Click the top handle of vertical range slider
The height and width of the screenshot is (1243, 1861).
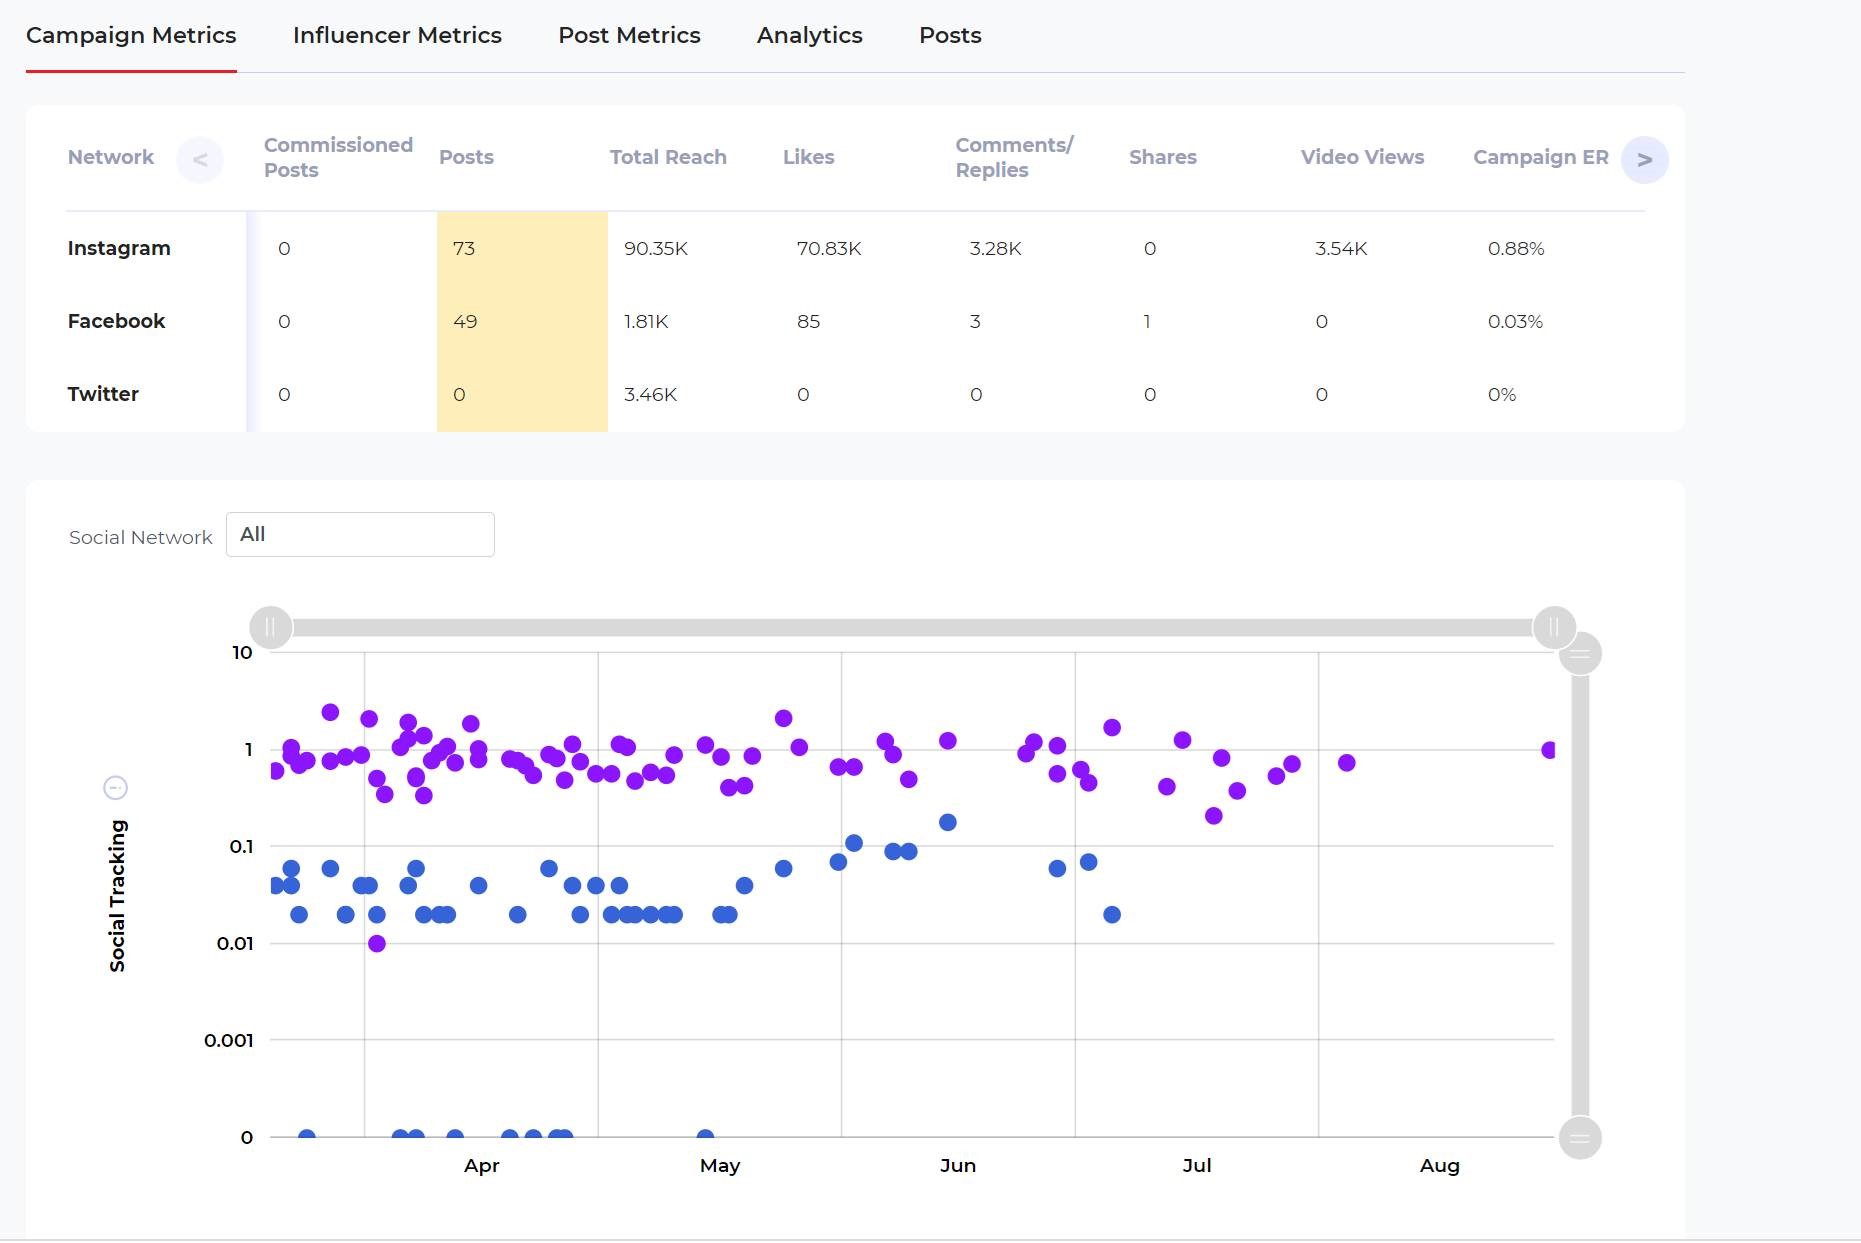[1580, 654]
